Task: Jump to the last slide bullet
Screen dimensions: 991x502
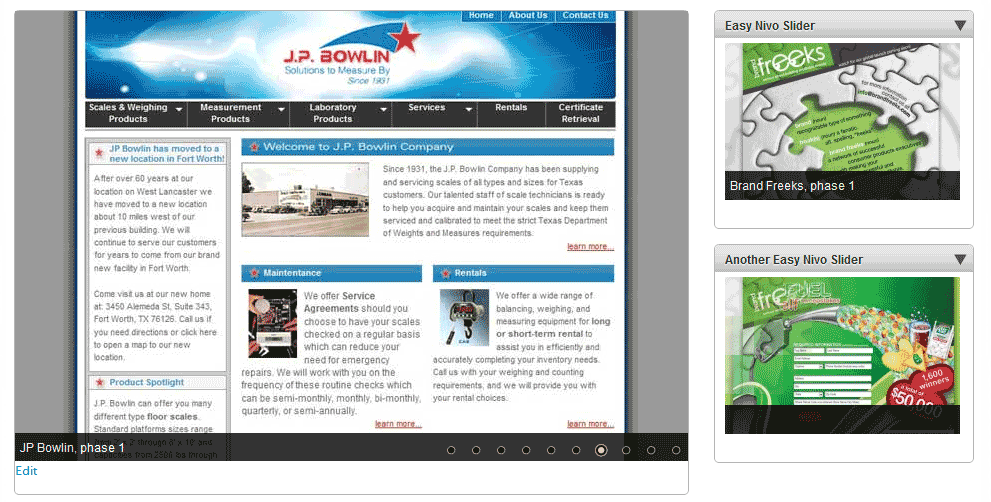Action: (676, 450)
